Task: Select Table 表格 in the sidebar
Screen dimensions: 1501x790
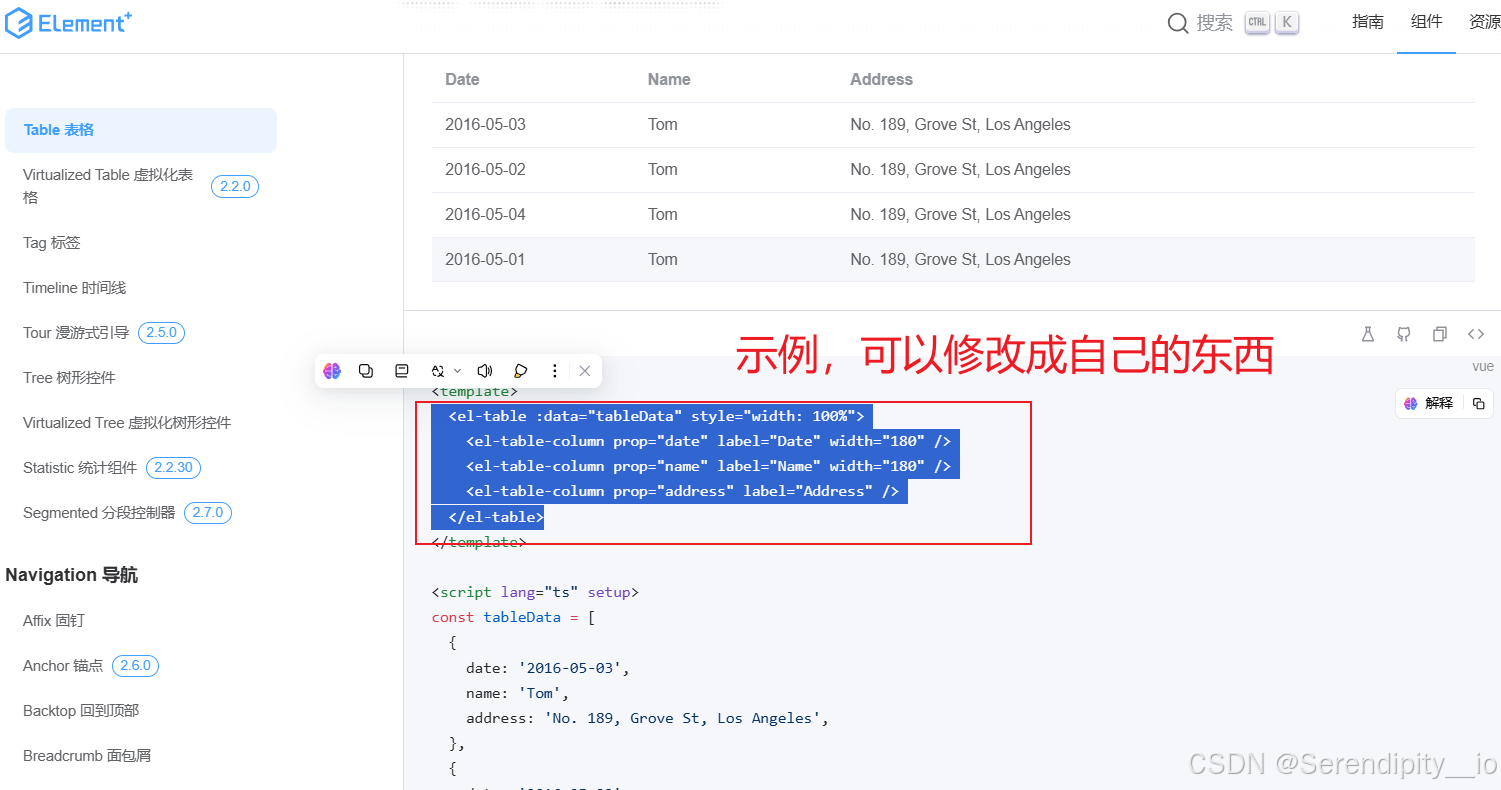Action: [141, 130]
